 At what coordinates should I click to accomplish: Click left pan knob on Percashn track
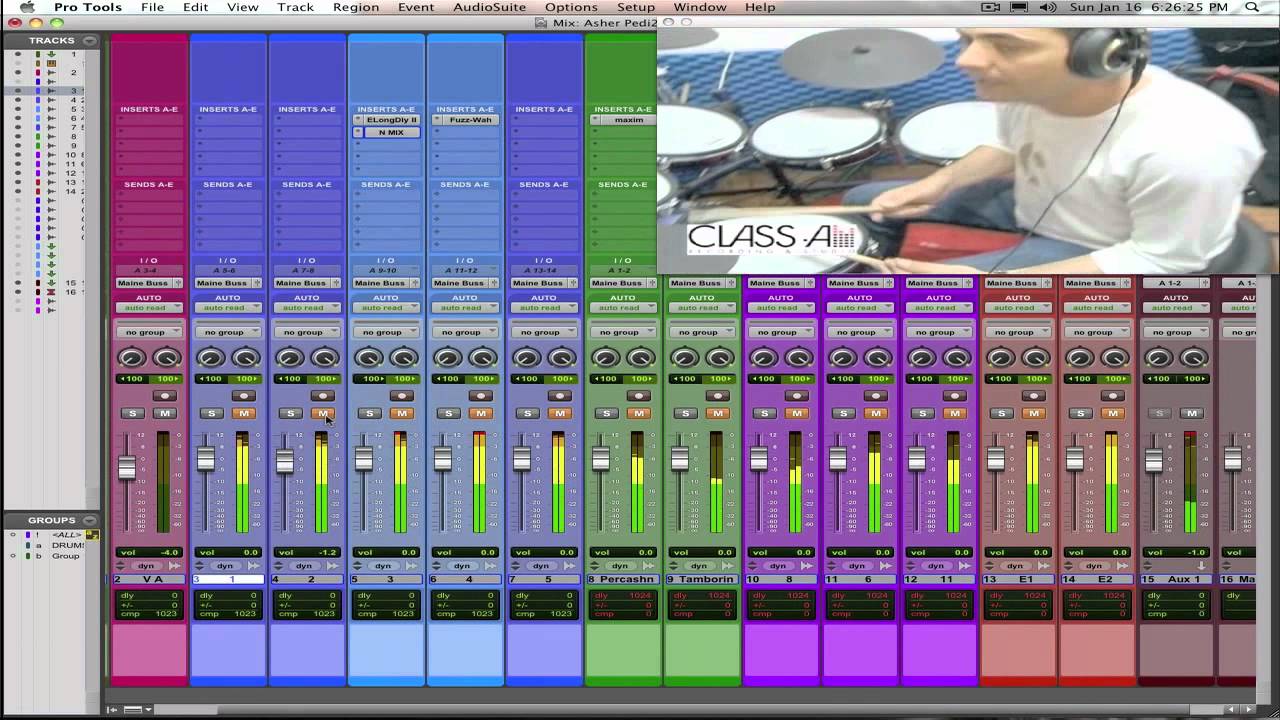point(606,358)
